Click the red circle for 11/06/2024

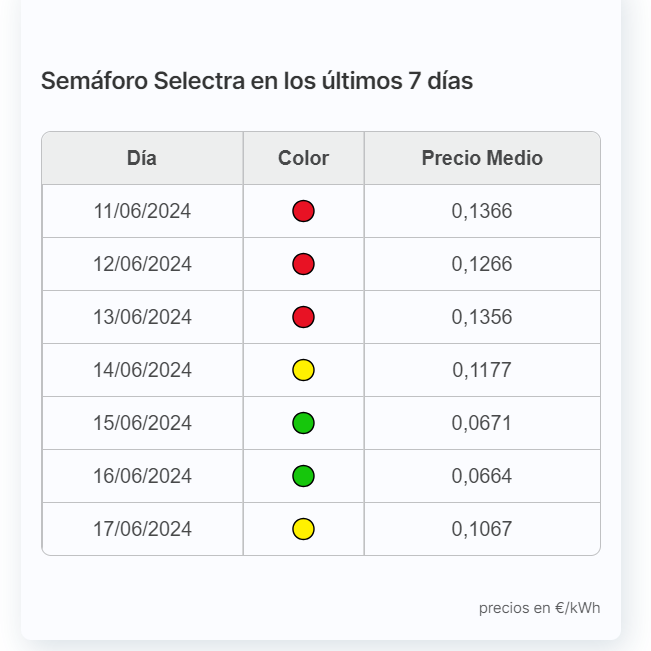click(x=303, y=211)
